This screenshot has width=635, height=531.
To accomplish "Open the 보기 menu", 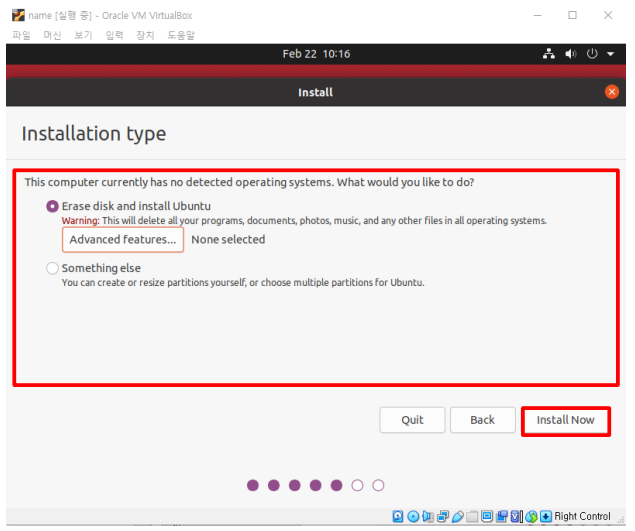I will coord(83,35).
